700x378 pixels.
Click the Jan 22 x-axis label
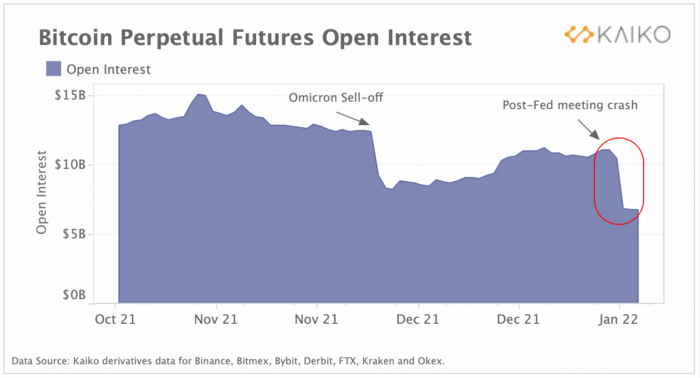click(618, 320)
